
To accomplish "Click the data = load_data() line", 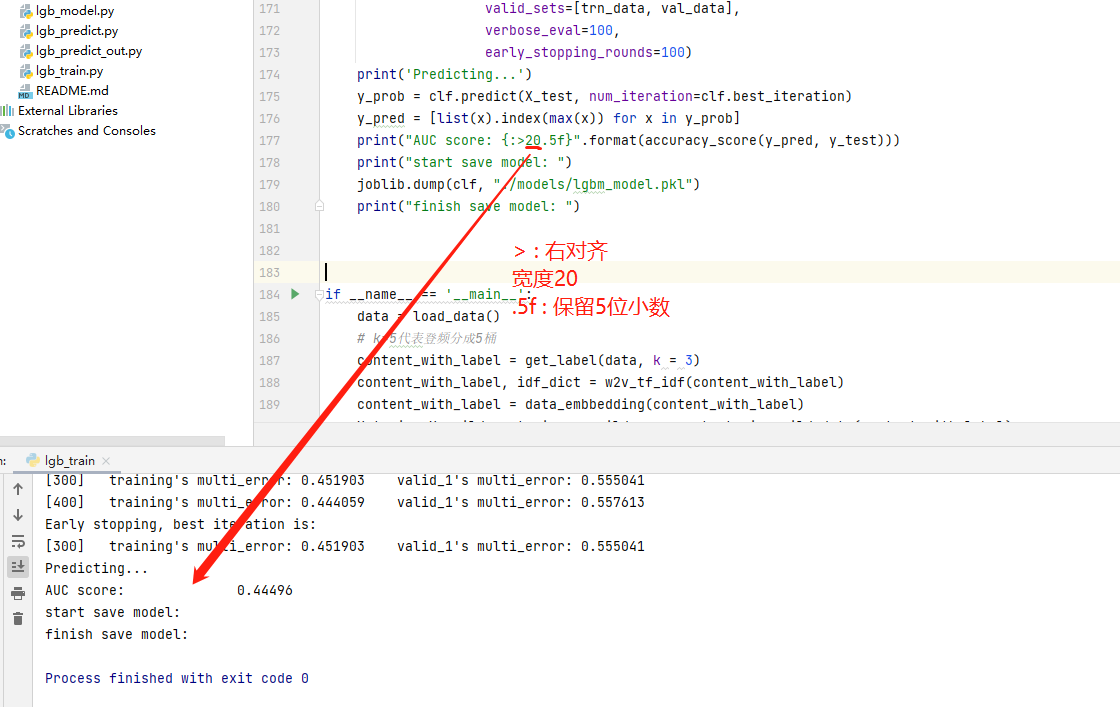I will tap(429, 316).
